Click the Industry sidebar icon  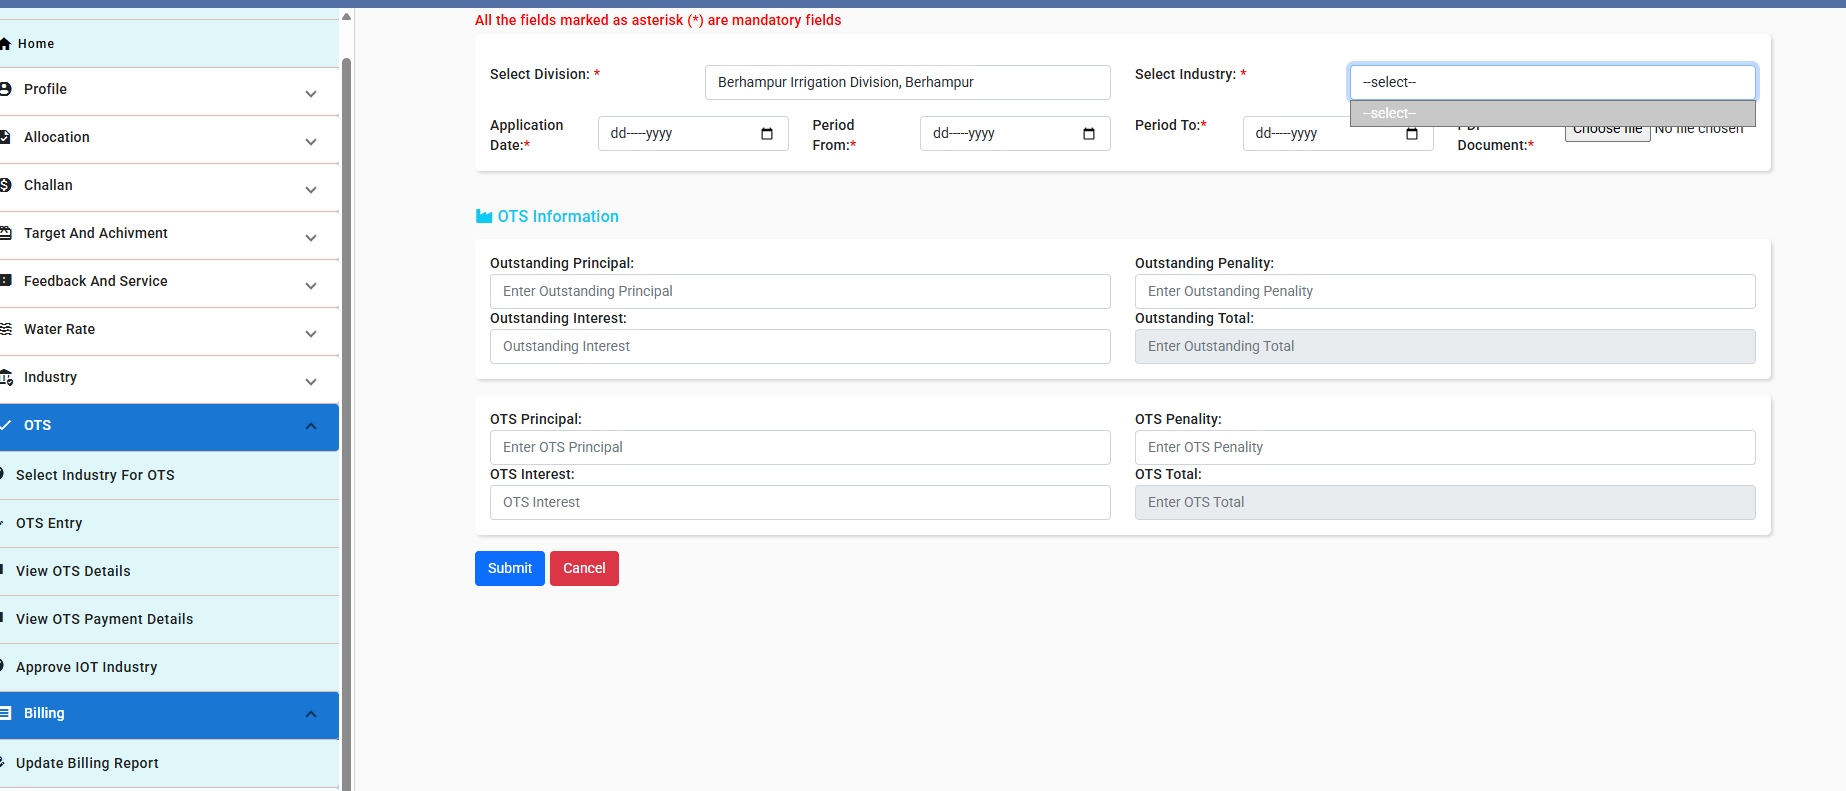coord(6,377)
